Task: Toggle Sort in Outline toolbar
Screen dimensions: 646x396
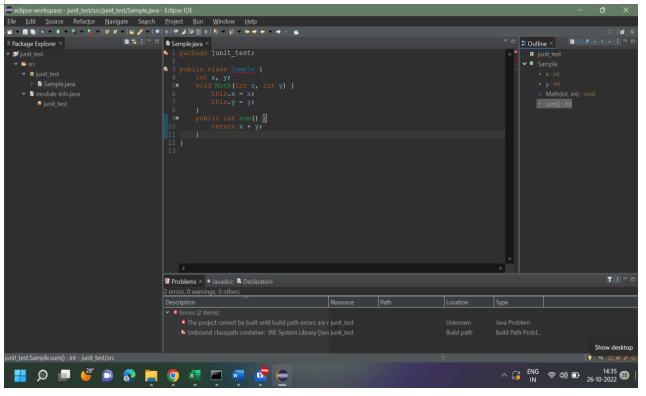Action: pos(579,41)
